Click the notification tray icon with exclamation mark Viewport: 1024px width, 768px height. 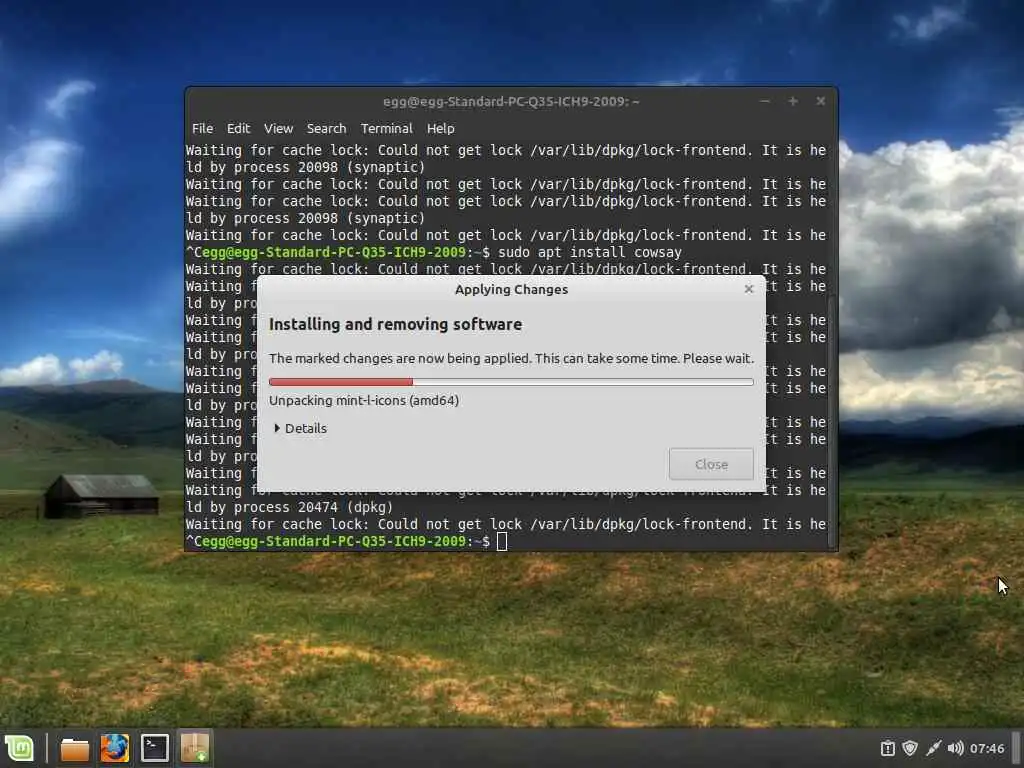pos(887,748)
